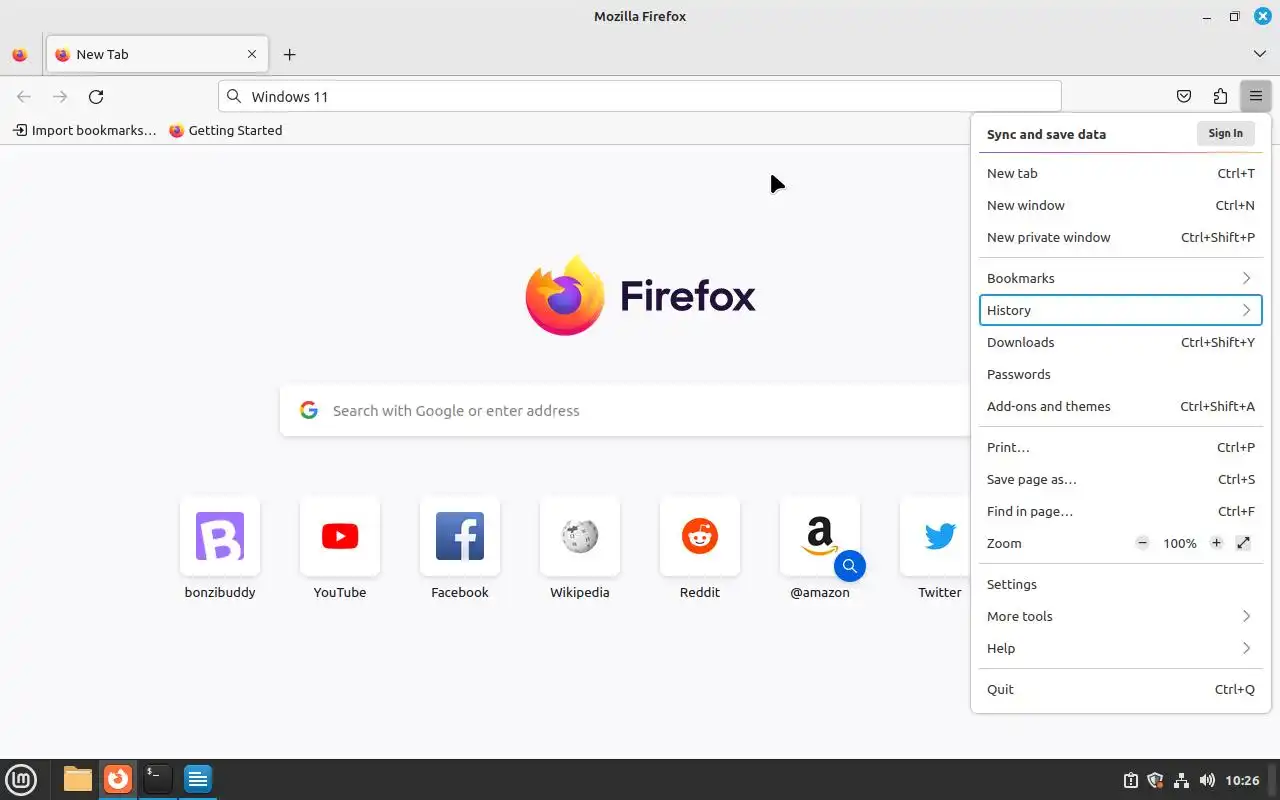Click the forward navigation arrow
The height and width of the screenshot is (800, 1280).
click(60, 97)
